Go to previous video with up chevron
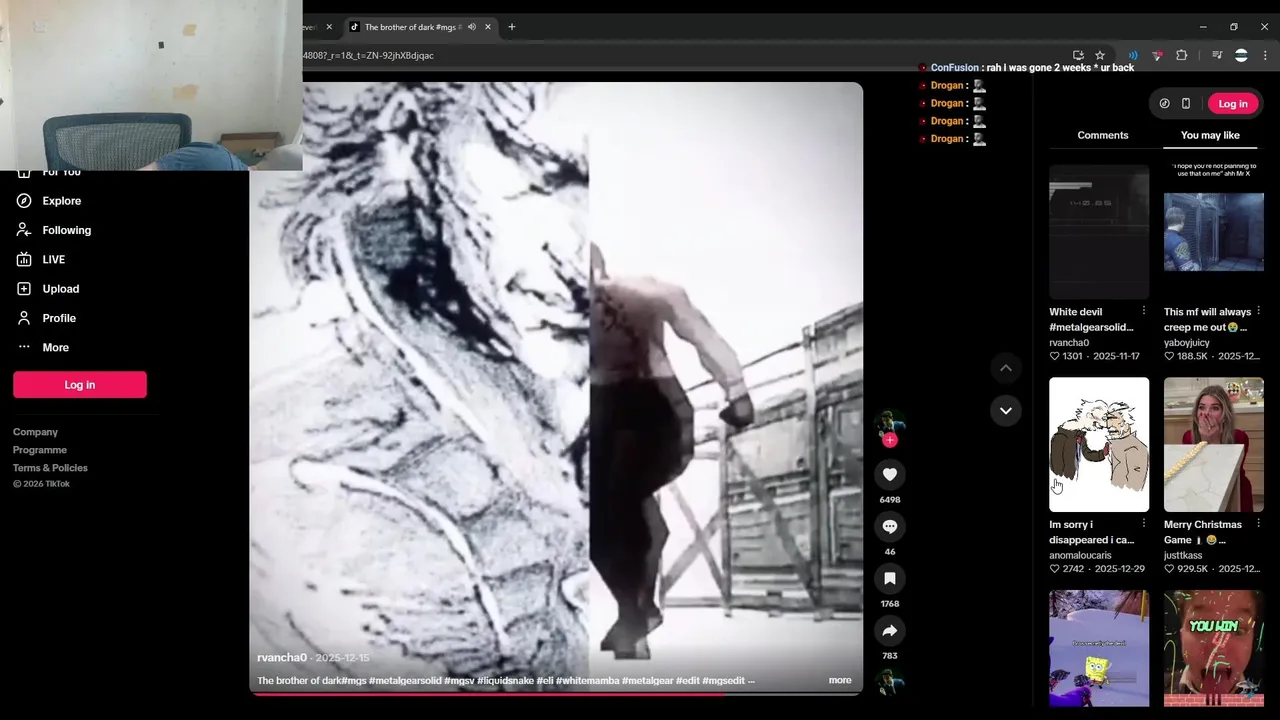Screen dimensions: 1280x720 (x=1006, y=368)
